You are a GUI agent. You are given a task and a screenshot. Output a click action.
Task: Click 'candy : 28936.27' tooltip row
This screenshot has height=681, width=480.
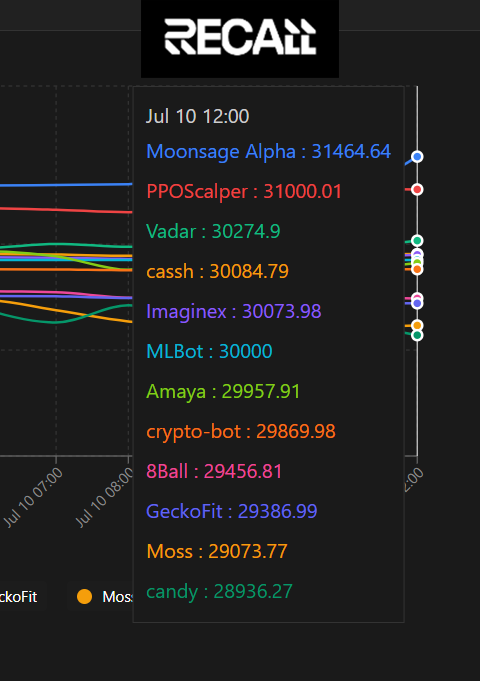coord(219,592)
